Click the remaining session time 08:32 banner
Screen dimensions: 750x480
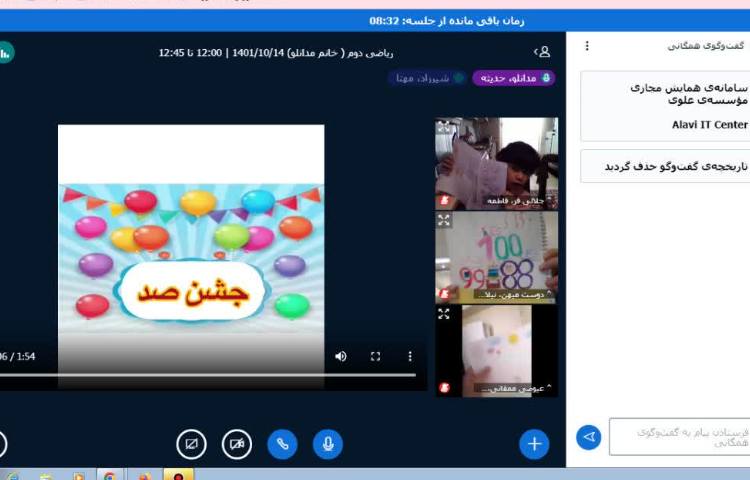coord(446,21)
